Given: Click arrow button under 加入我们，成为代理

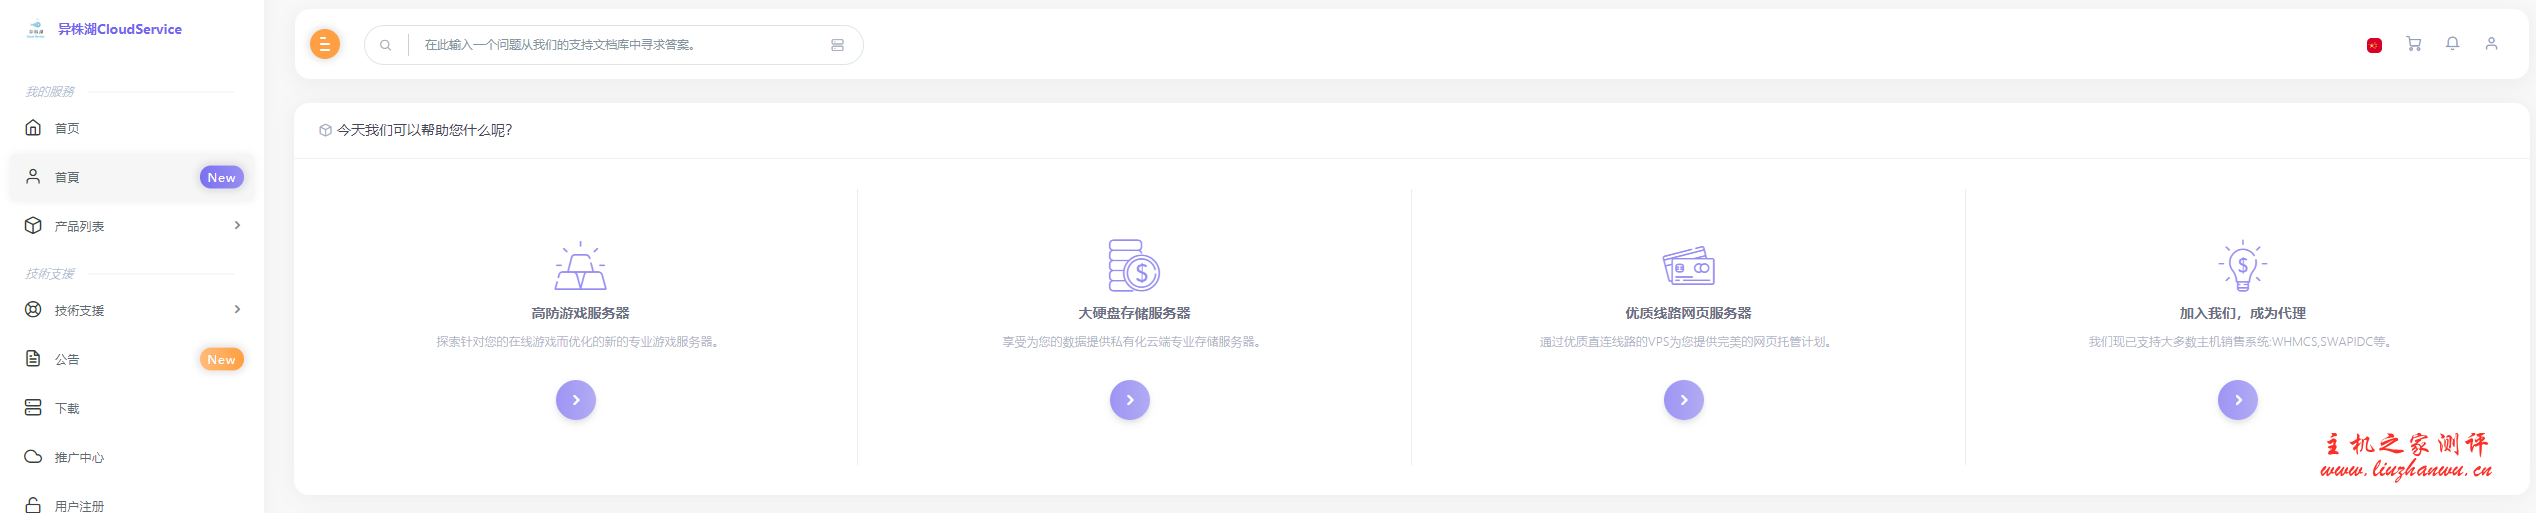Looking at the screenshot, I should pos(2237,400).
